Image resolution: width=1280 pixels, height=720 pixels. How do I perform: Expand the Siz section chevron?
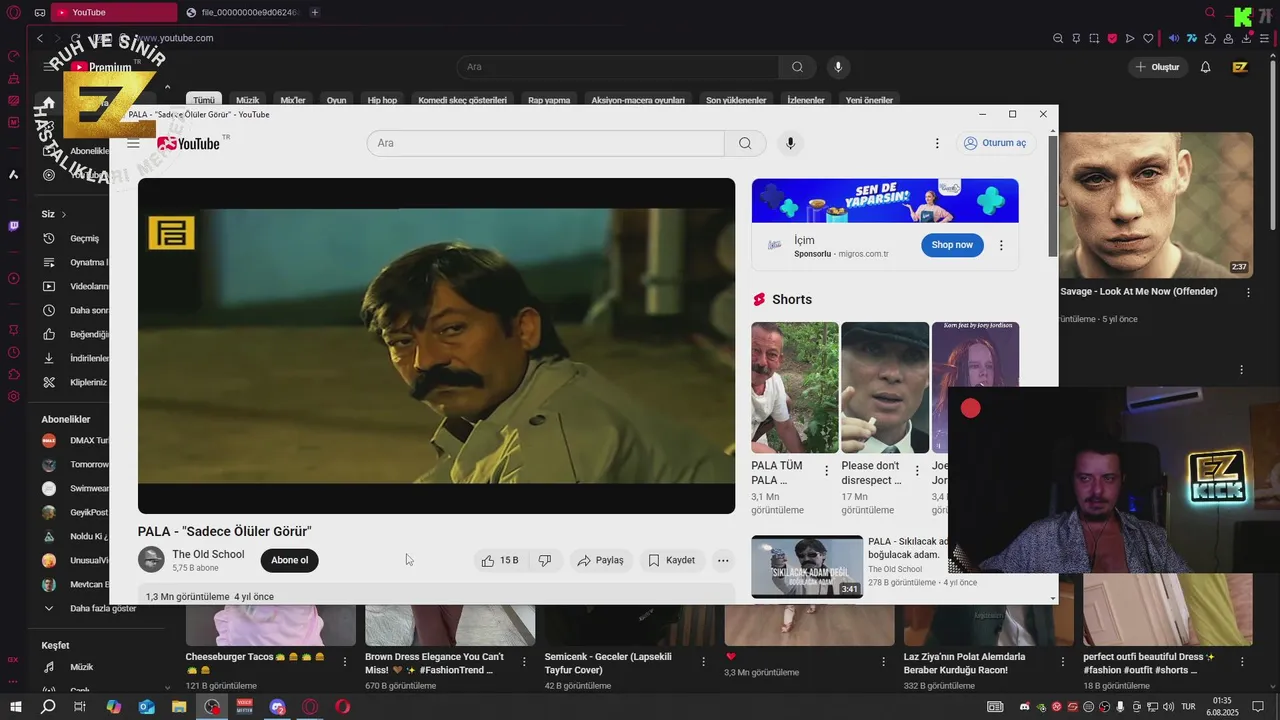click(64, 214)
